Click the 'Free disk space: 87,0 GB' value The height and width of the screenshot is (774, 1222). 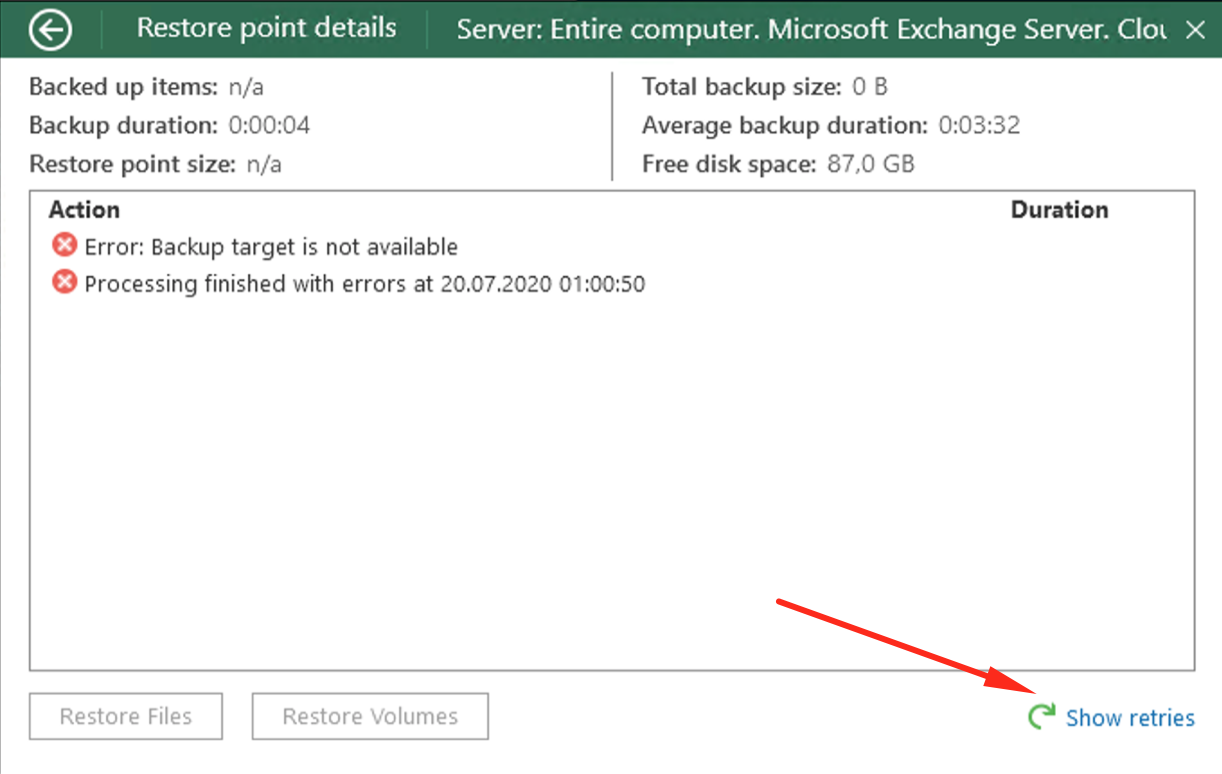pyautogui.click(x=778, y=163)
